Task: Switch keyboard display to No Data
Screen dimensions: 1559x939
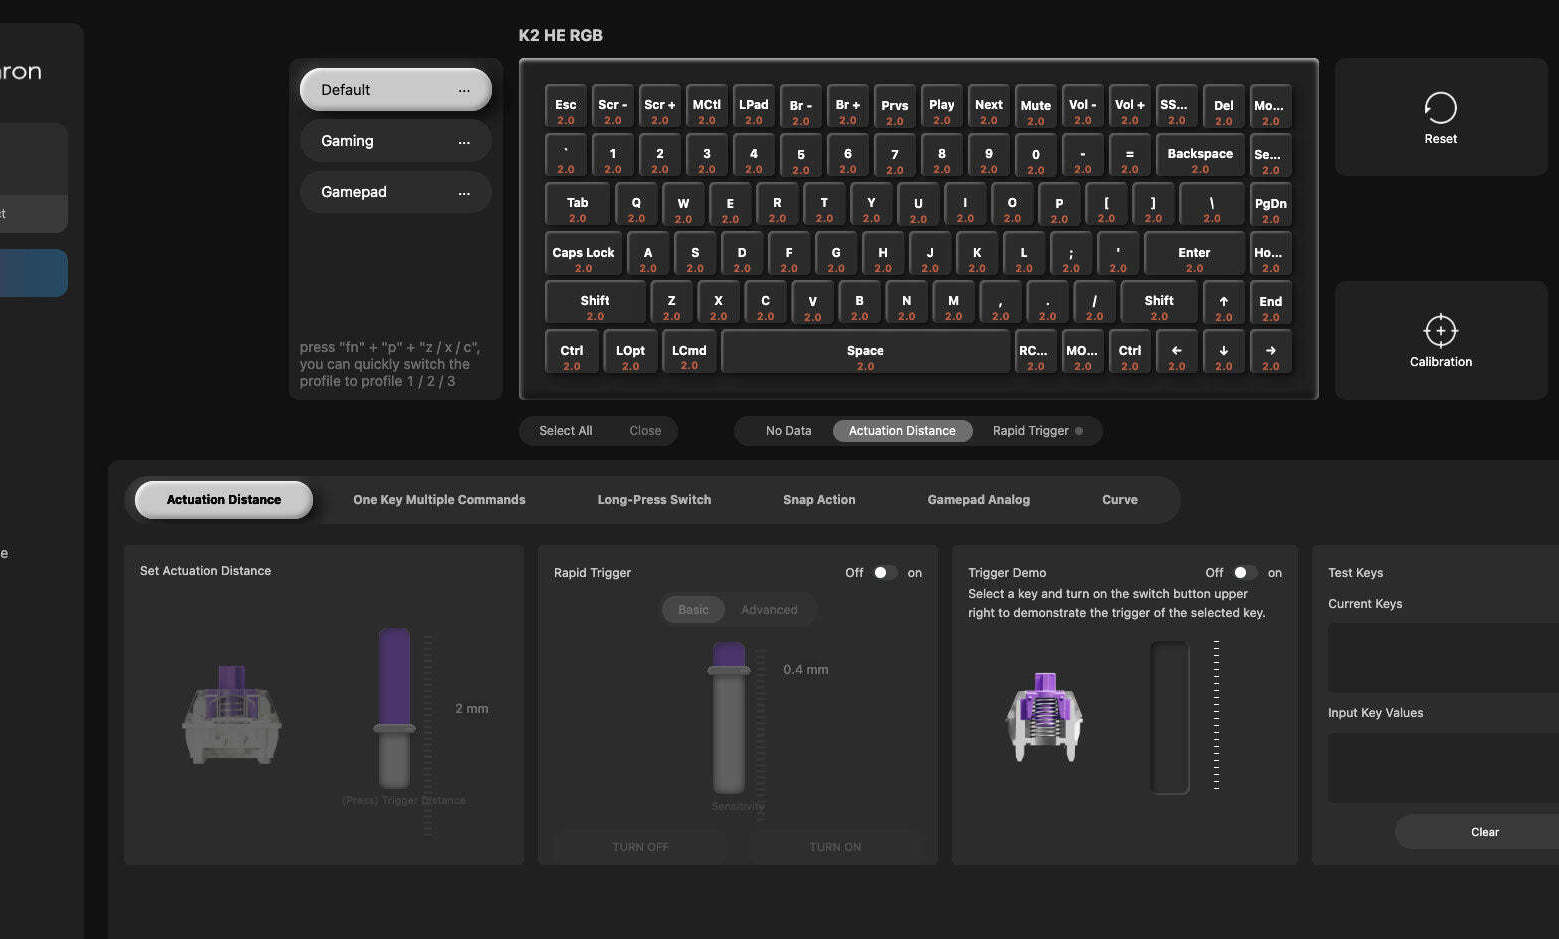Action: tap(788, 431)
